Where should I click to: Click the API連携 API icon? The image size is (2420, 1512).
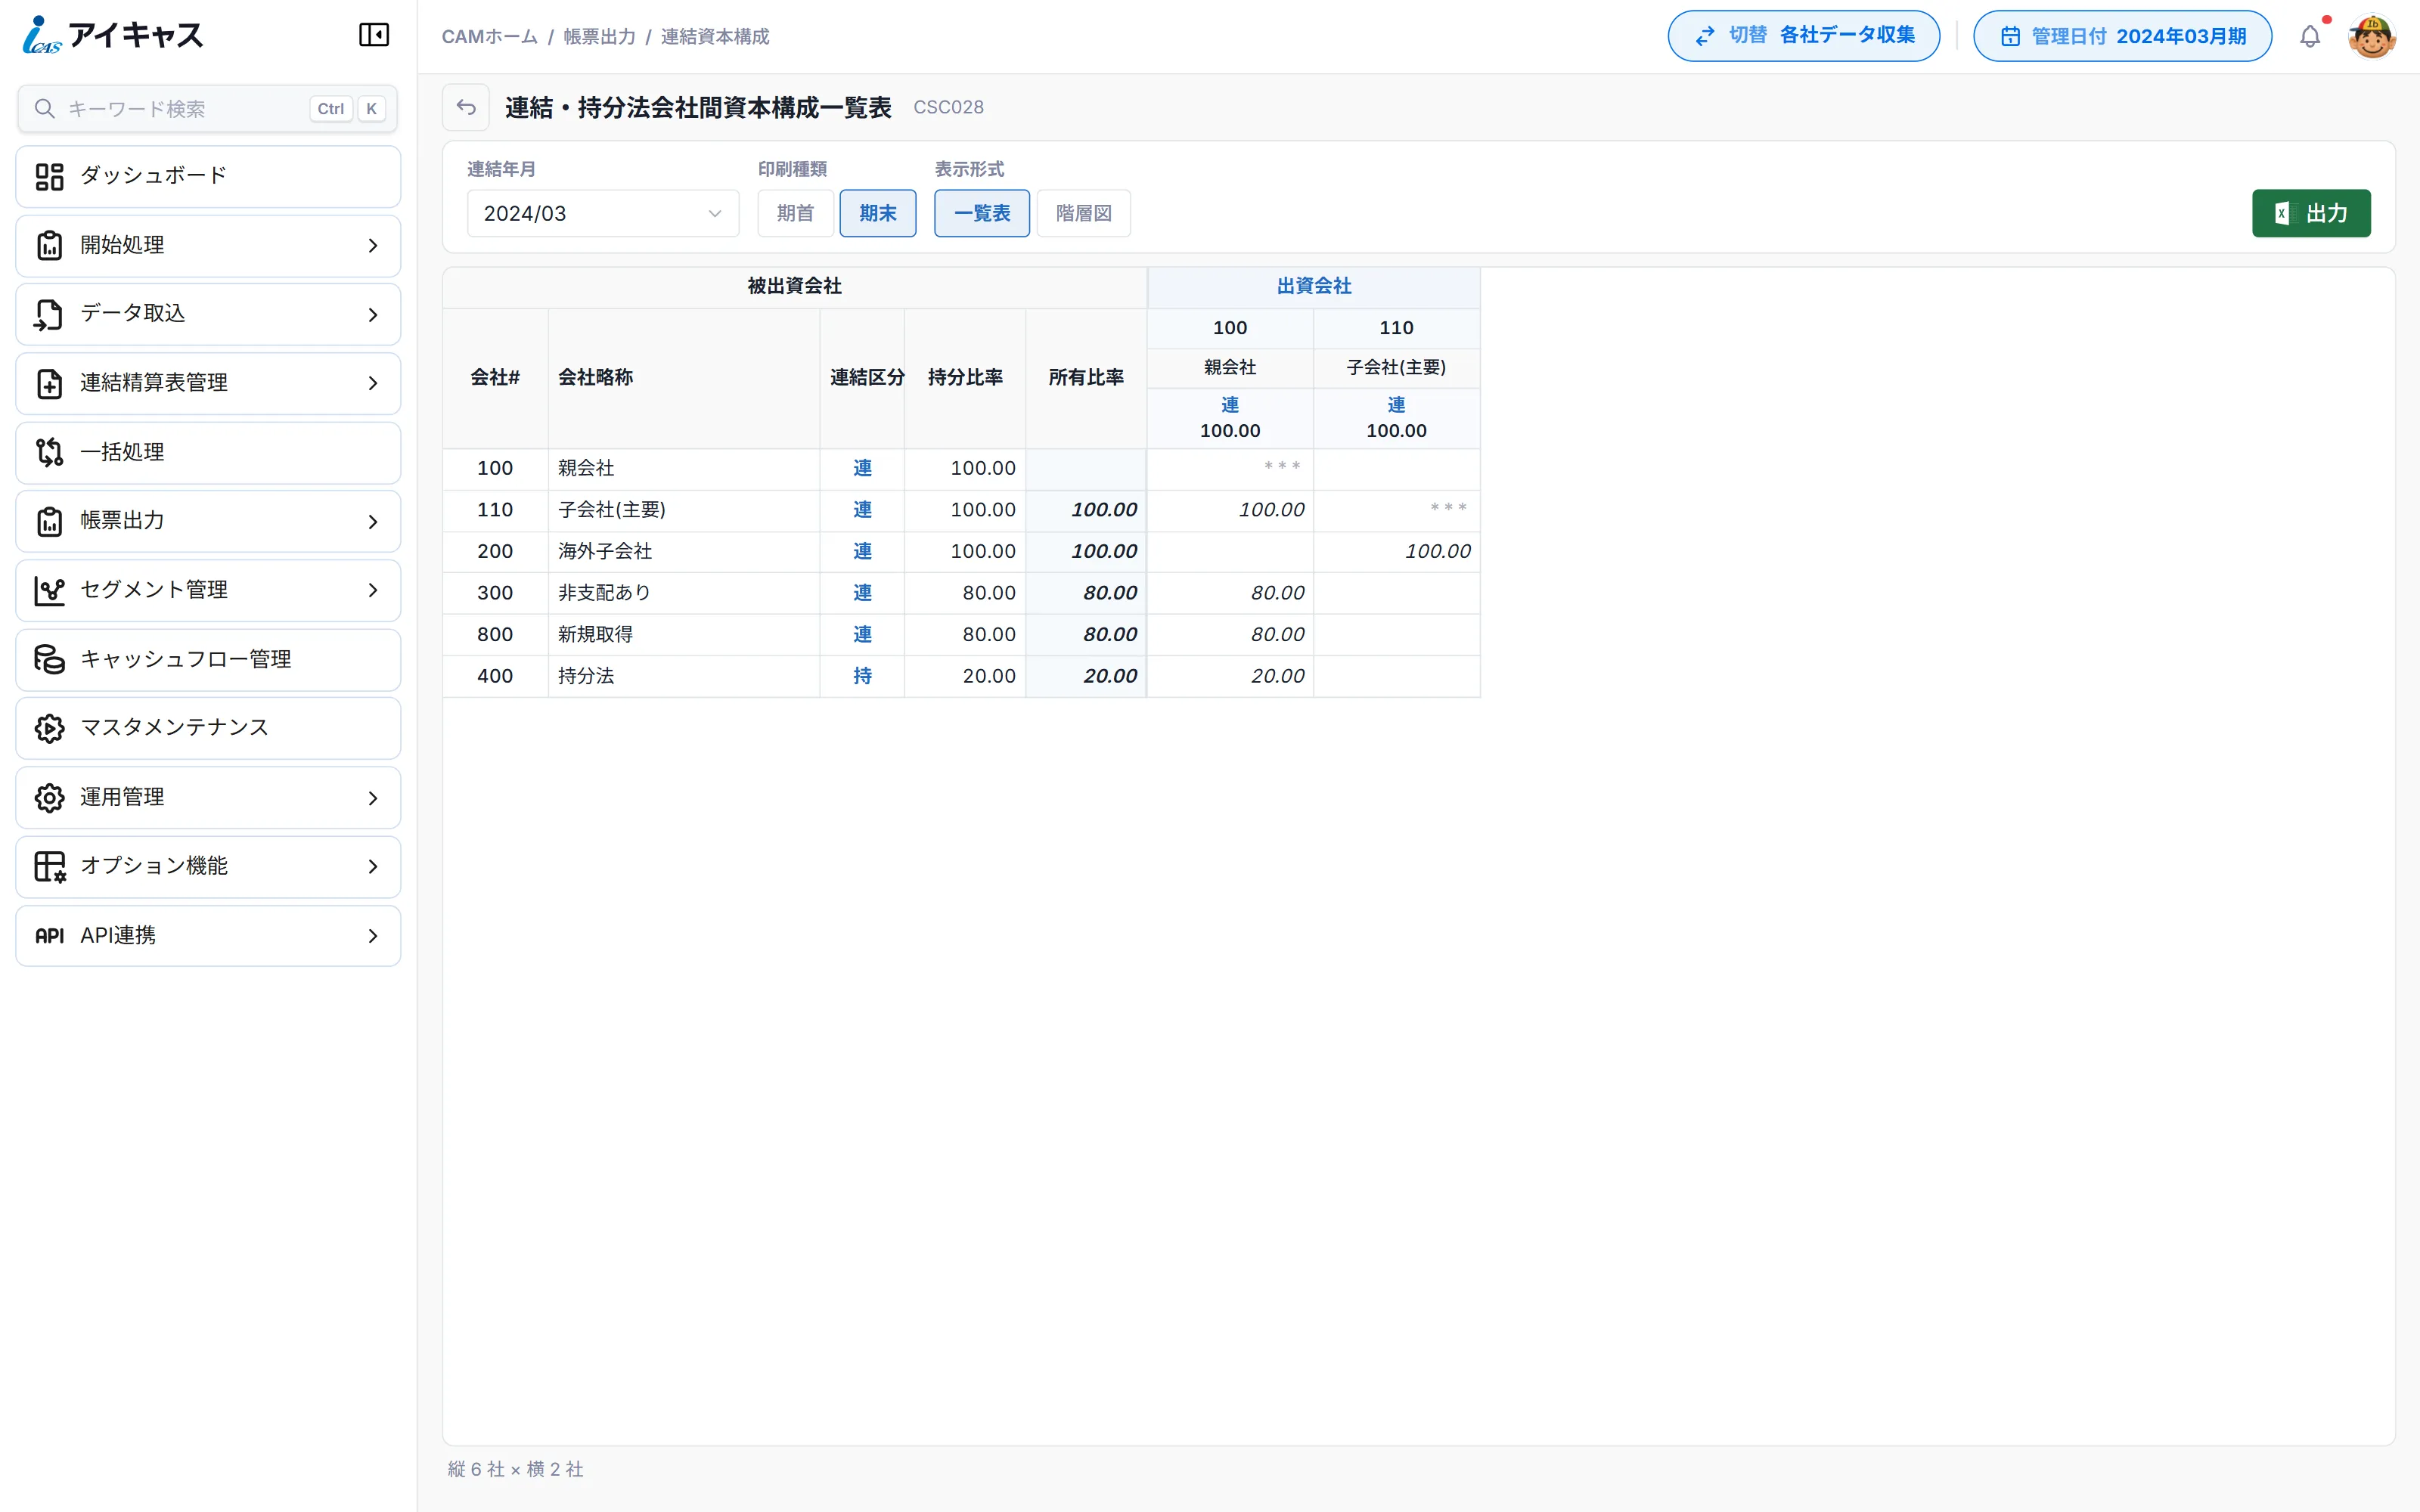tap(49, 936)
